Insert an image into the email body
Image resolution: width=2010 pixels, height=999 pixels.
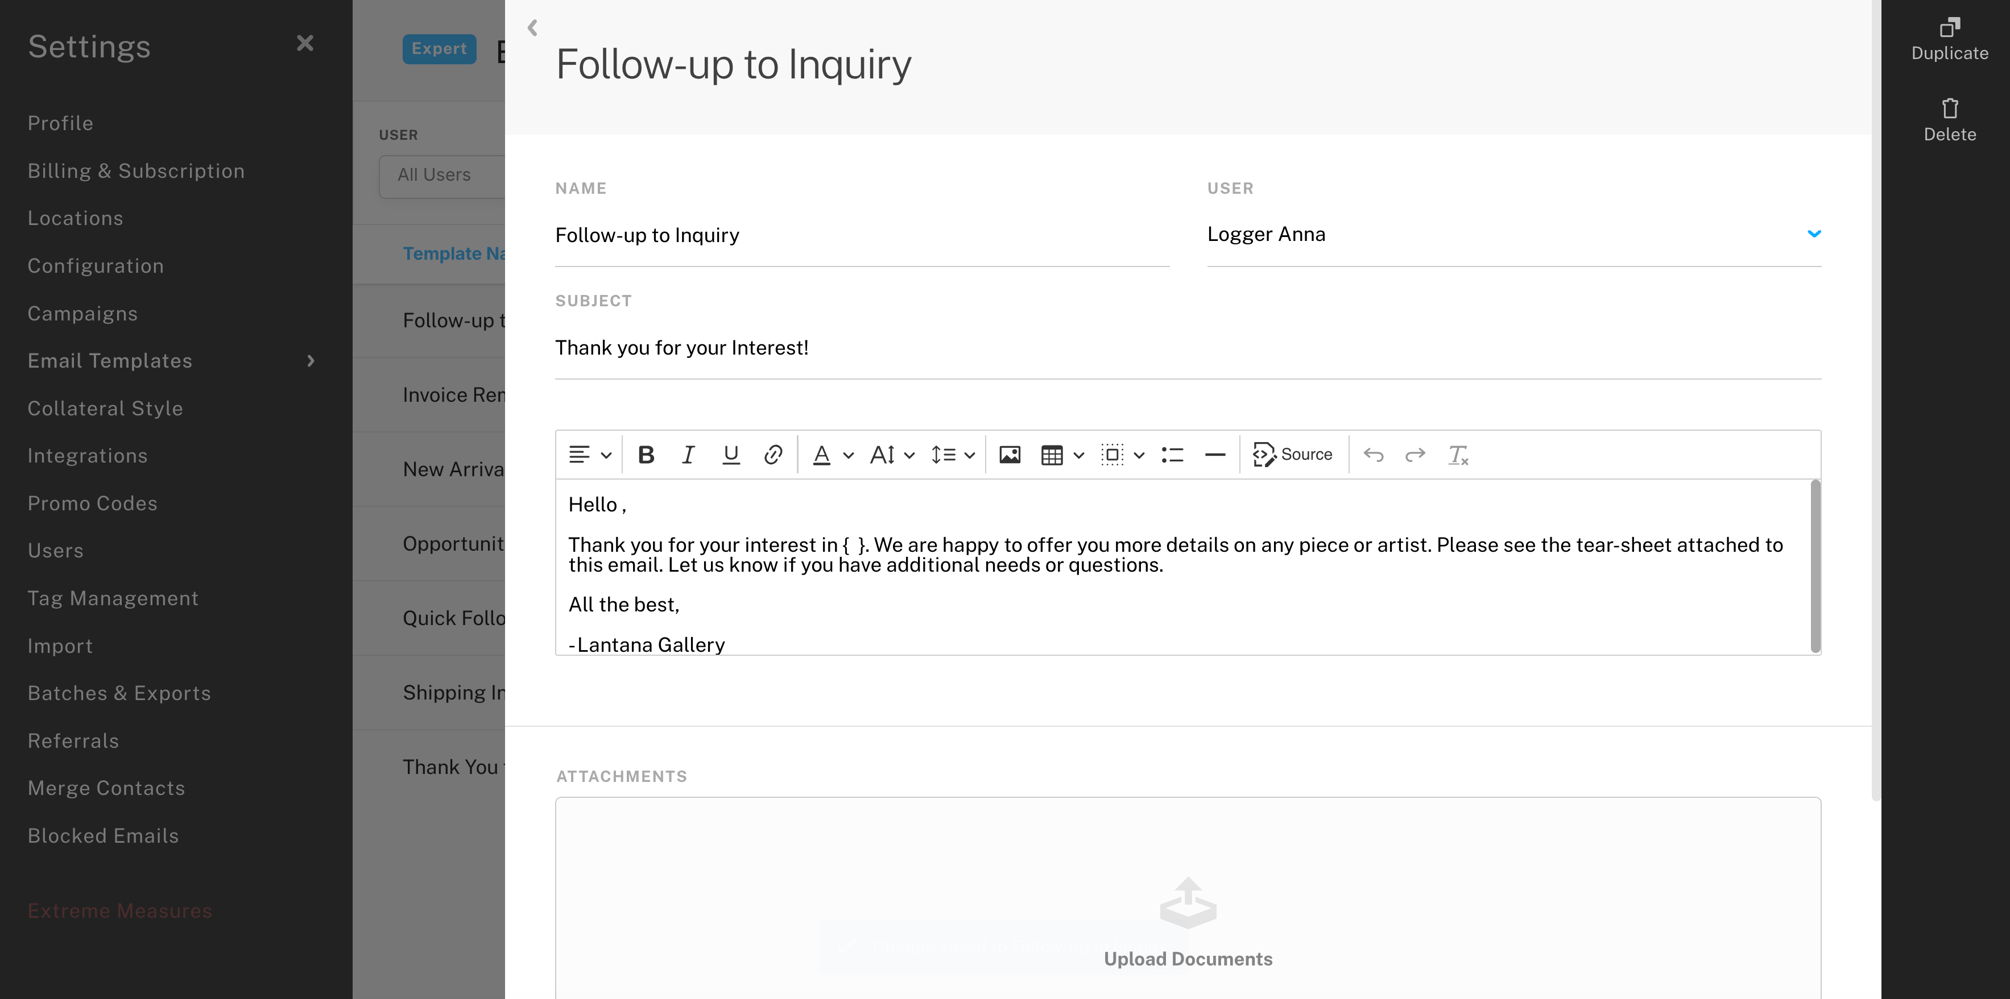pos(1010,455)
